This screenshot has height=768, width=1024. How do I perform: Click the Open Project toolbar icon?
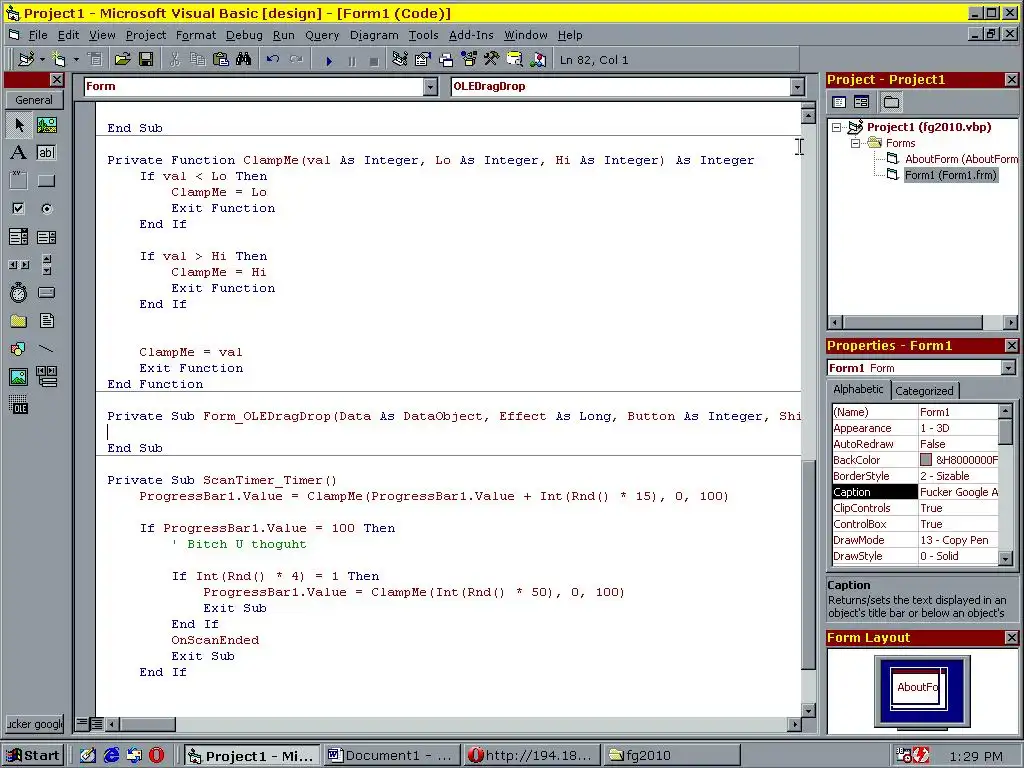point(122,60)
